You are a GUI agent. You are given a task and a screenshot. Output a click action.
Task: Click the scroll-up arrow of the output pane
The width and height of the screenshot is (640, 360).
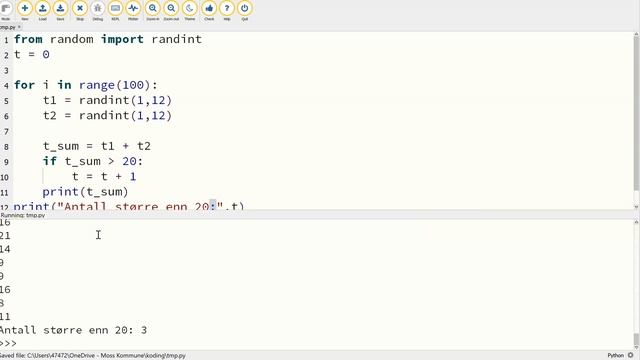(636, 222)
